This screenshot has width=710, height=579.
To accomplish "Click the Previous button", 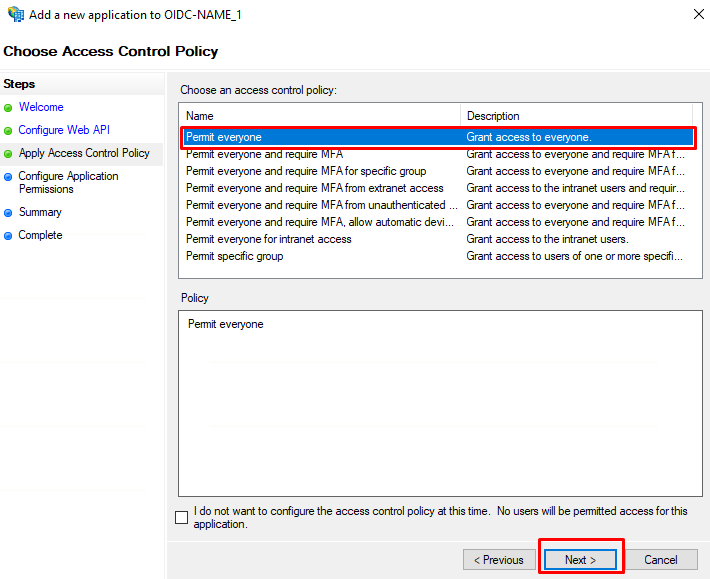I will [499, 560].
